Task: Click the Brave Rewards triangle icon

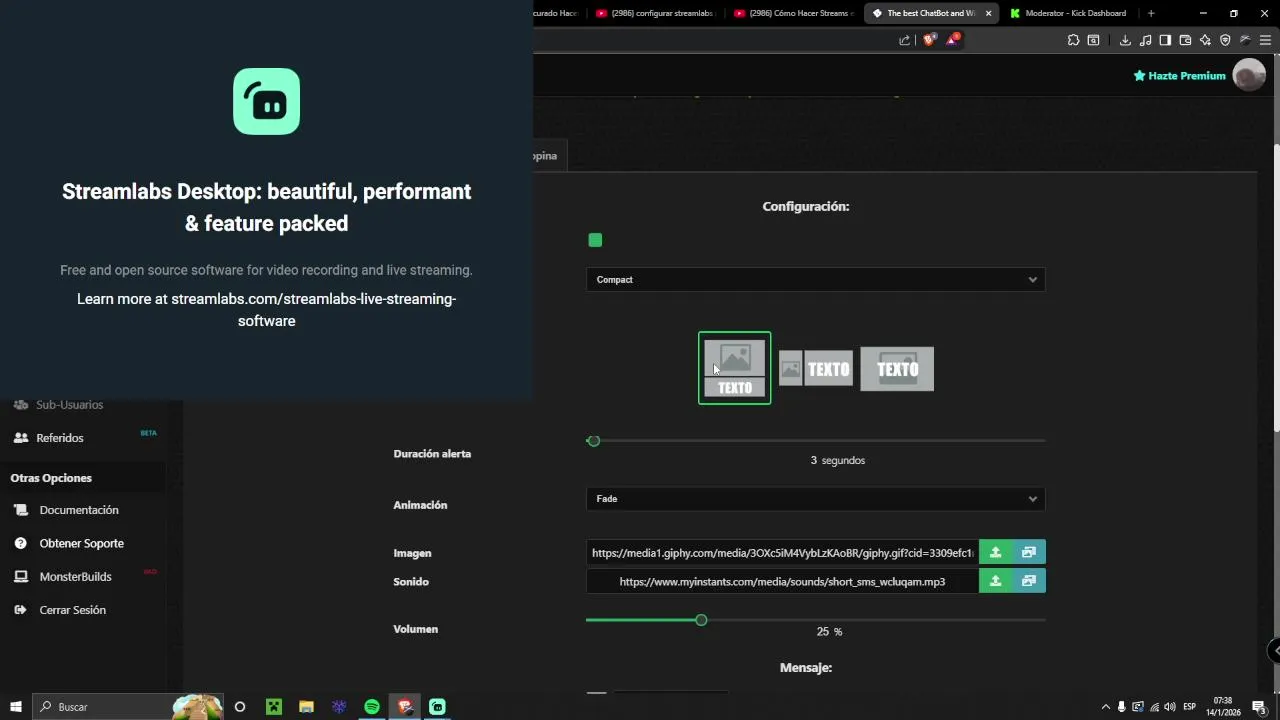Action: tap(954, 39)
